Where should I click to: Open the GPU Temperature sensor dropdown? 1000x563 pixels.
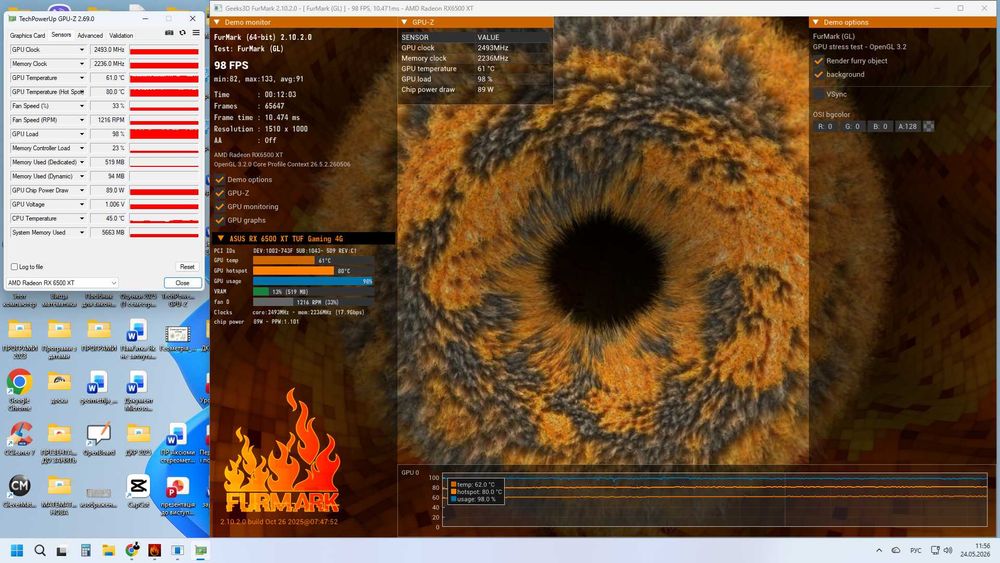(82, 78)
